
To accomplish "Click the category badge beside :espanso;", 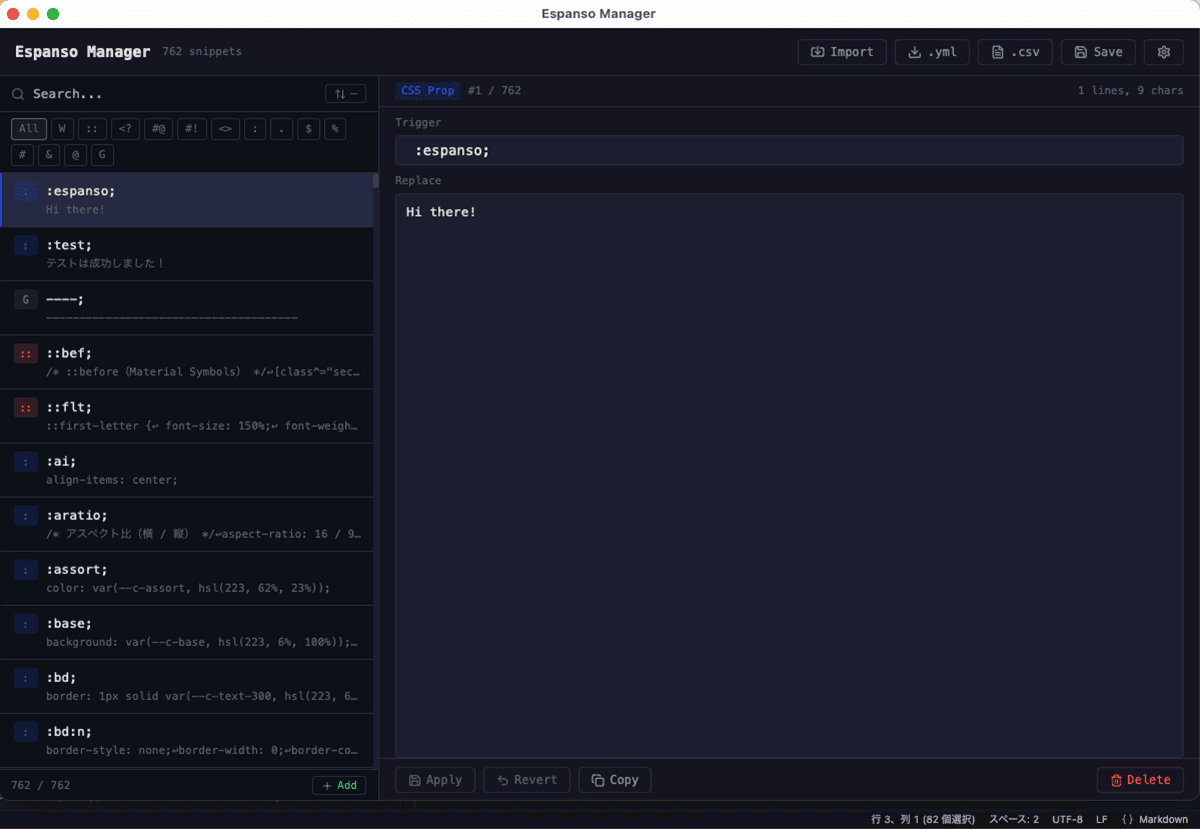I will (26, 191).
